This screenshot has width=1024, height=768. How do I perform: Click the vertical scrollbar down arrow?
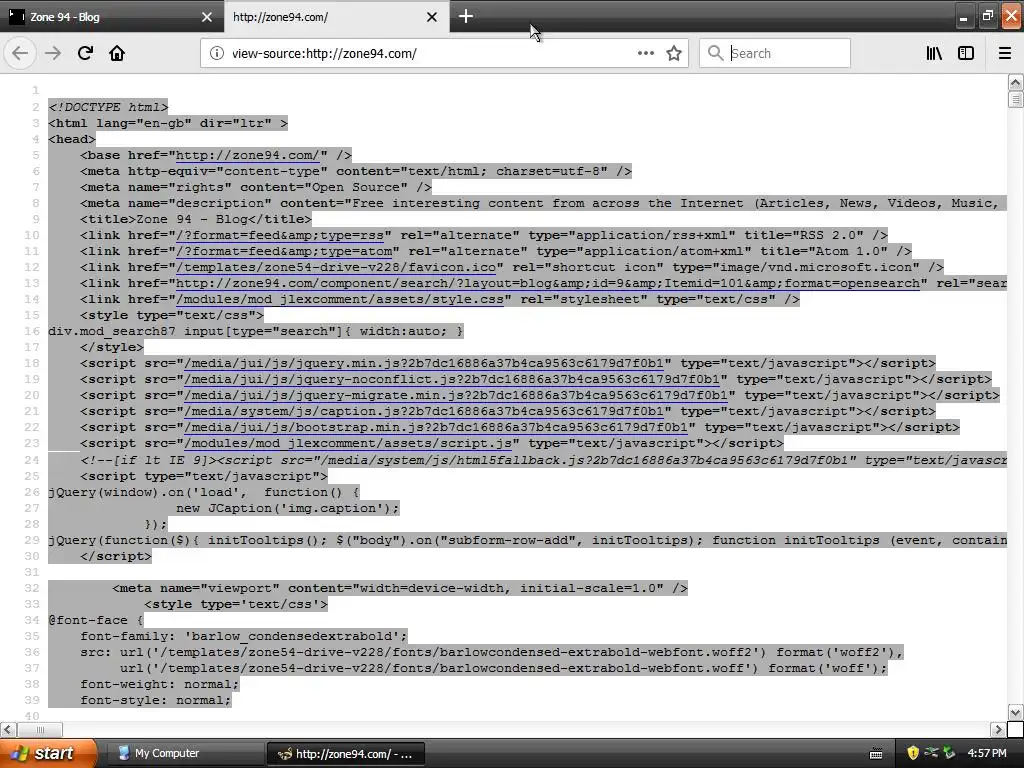point(1015,712)
